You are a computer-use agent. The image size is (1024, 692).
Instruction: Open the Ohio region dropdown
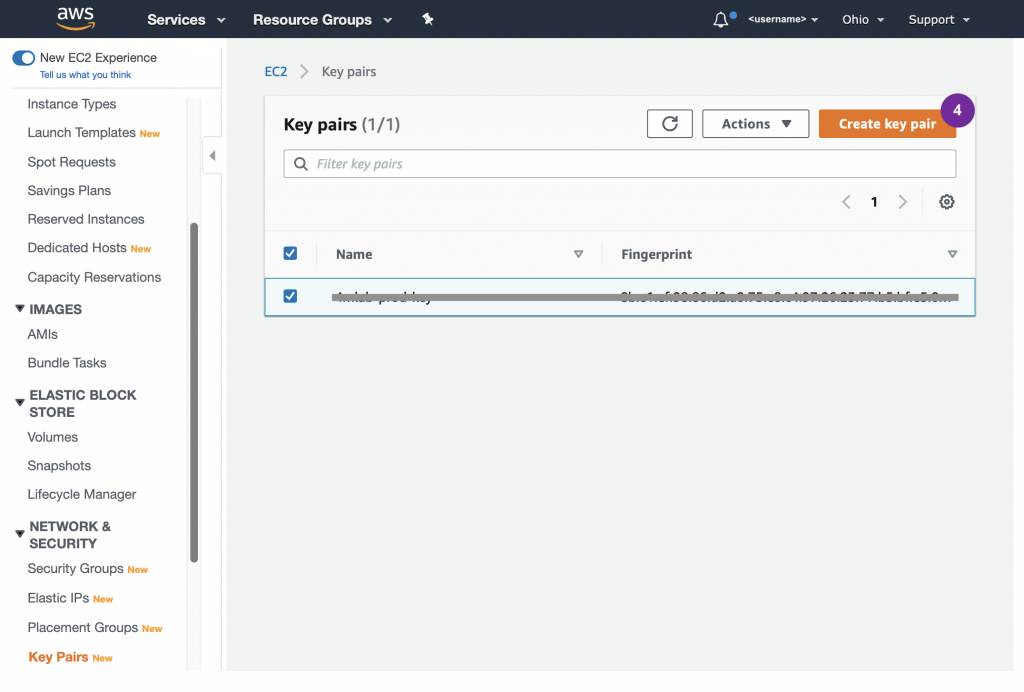tap(862, 20)
